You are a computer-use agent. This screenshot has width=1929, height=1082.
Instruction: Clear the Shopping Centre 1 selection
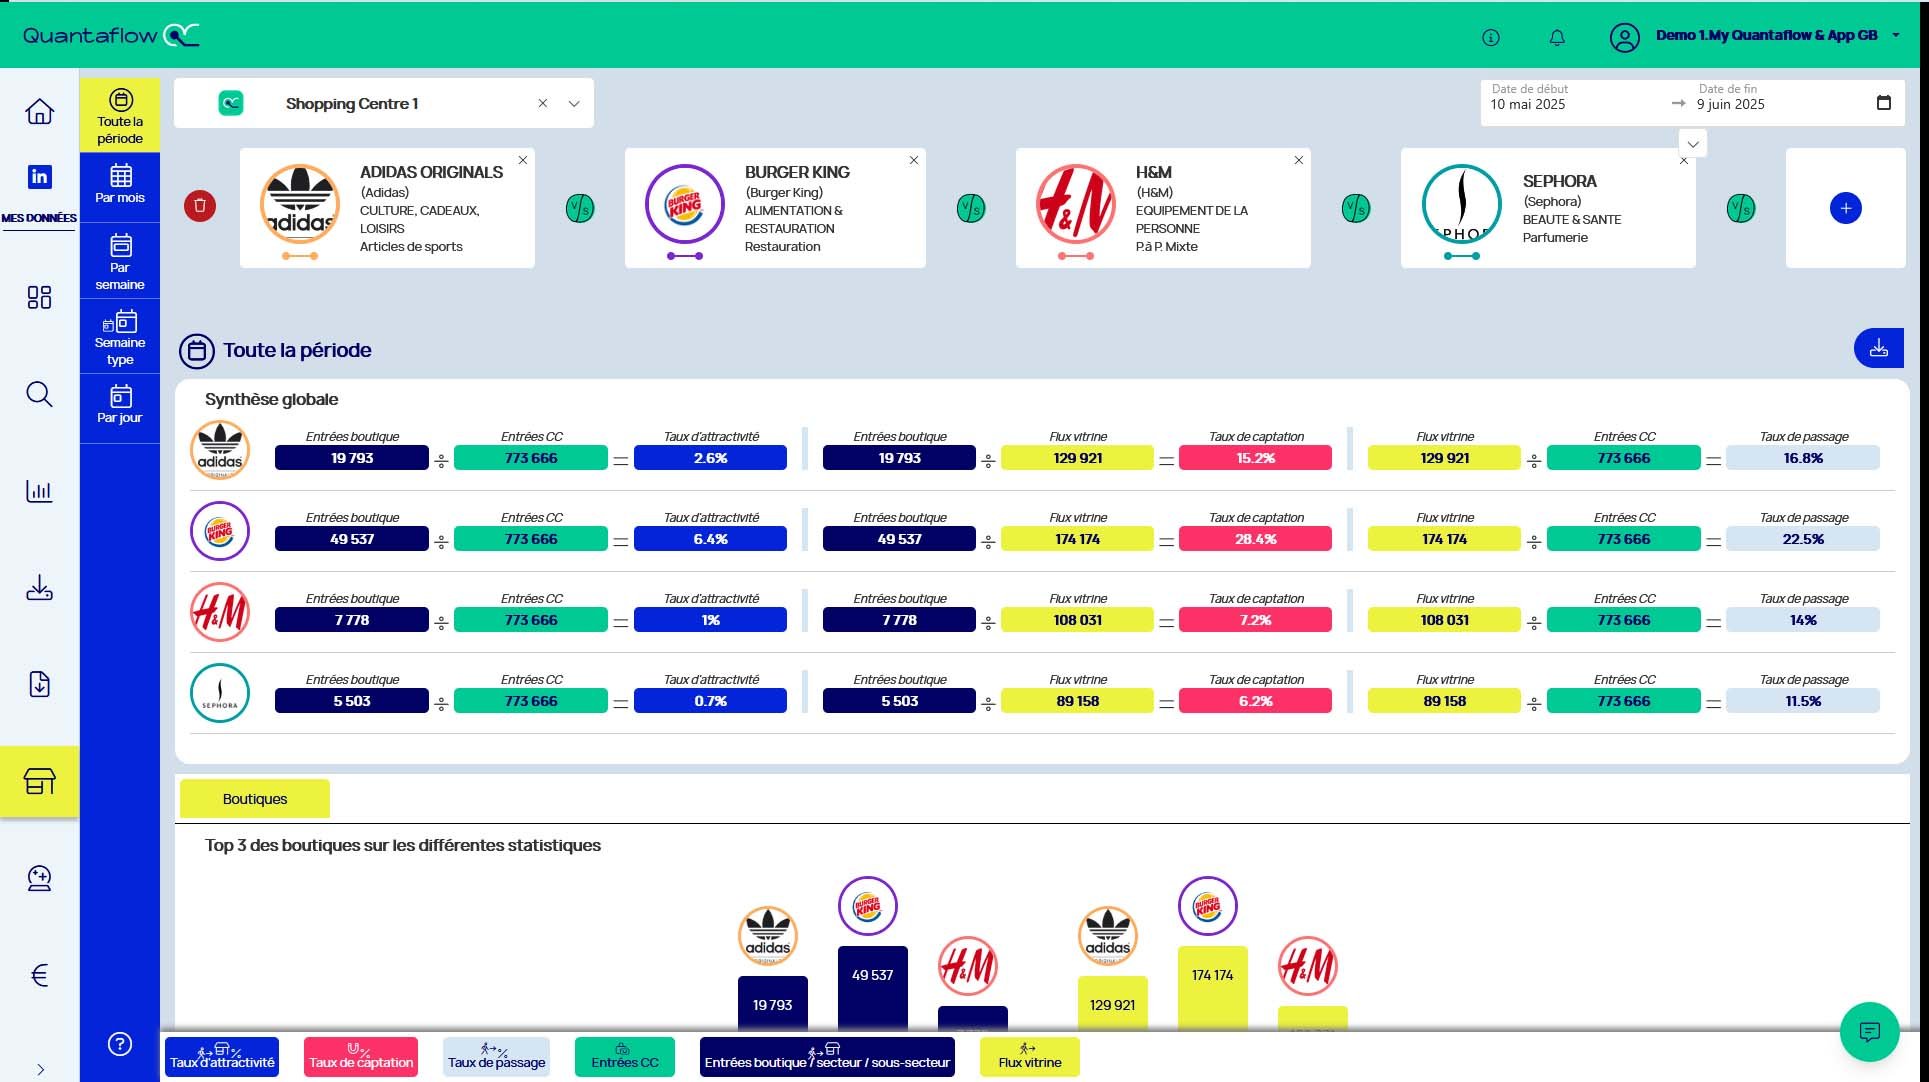pyautogui.click(x=543, y=103)
